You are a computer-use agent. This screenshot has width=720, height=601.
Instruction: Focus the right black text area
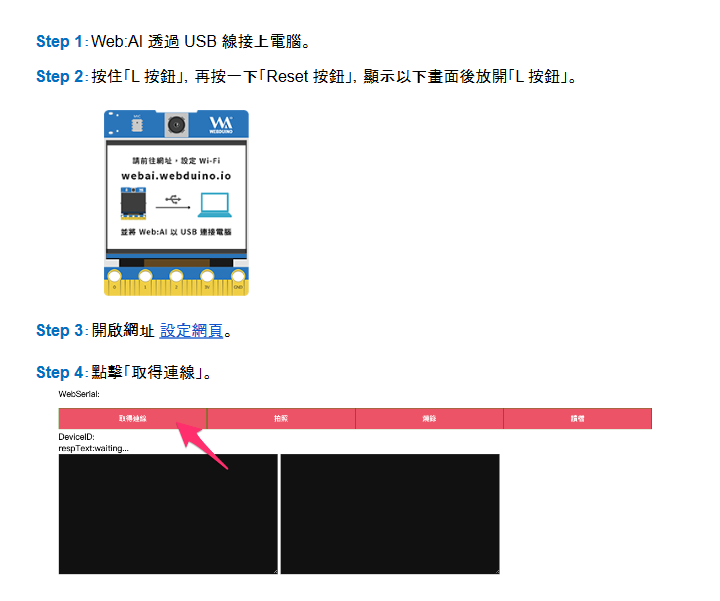click(x=390, y=513)
